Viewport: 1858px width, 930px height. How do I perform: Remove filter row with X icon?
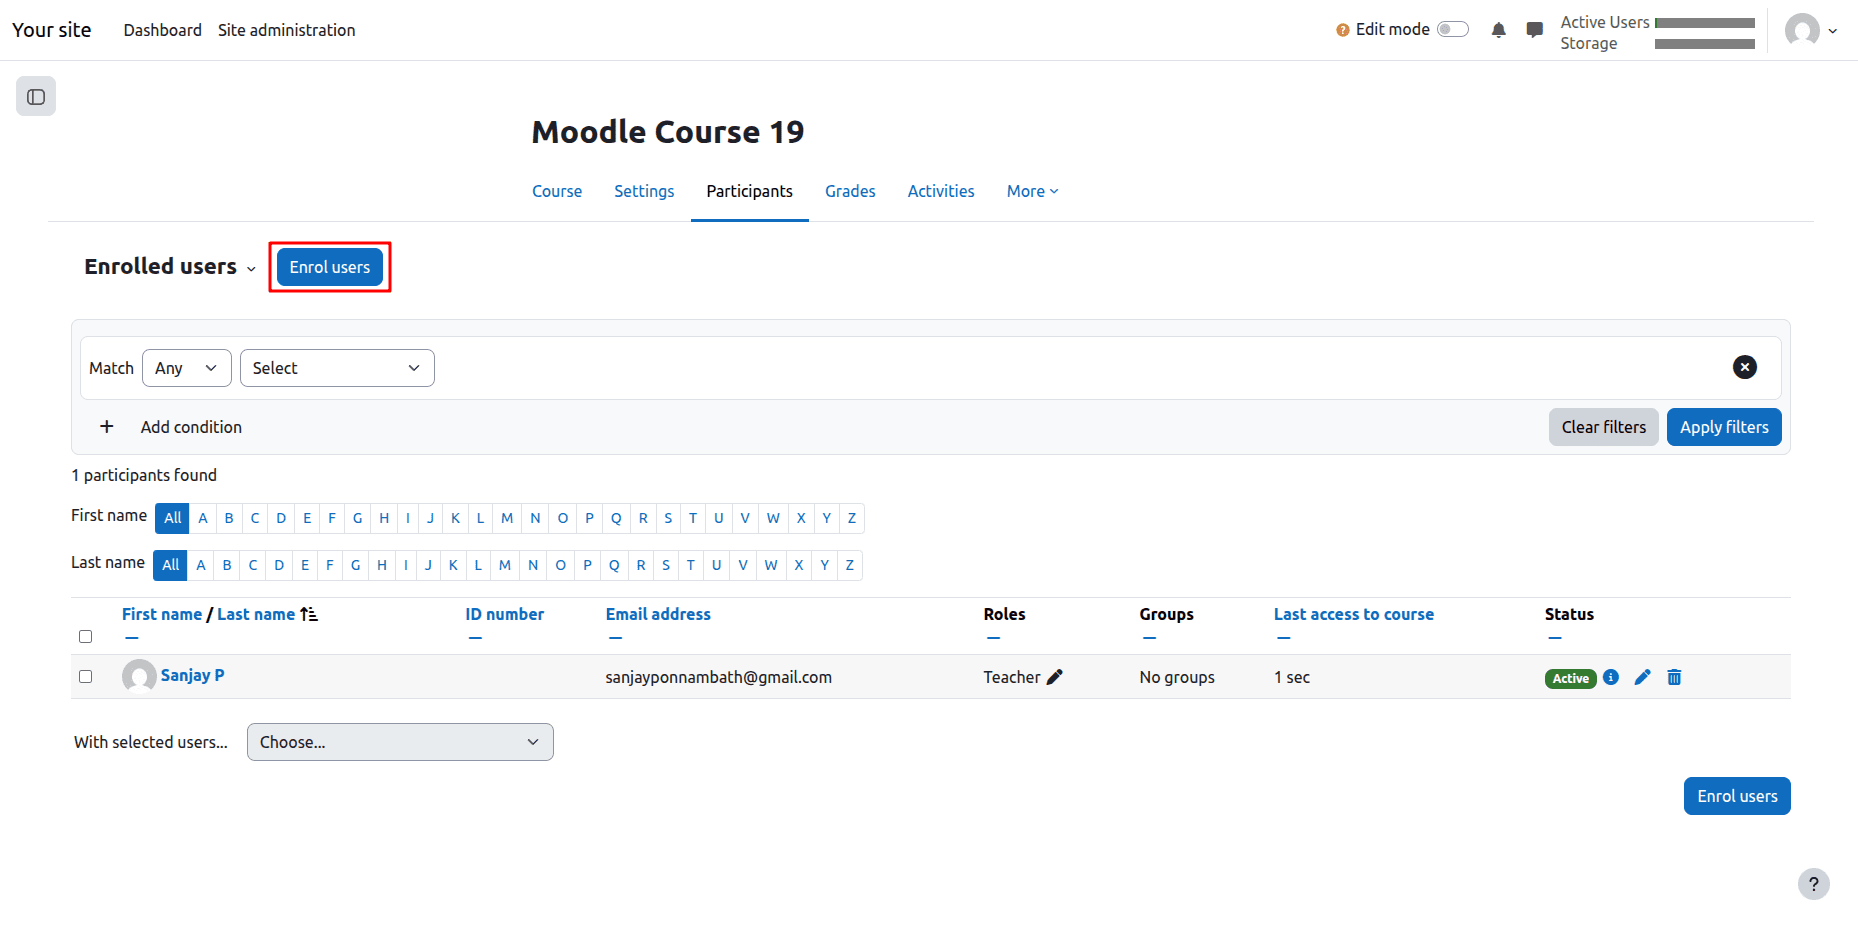(x=1744, y=367)
